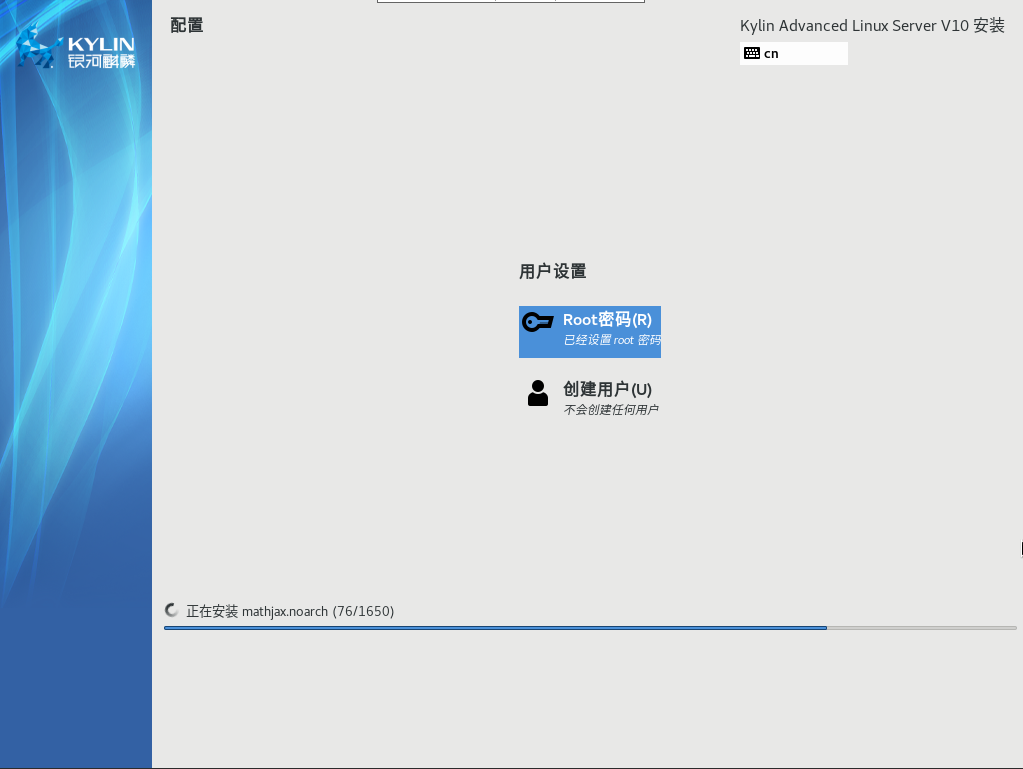Click the blue decorative sidebar banner
Screen dimensions: 1023x769
coord(76,400)
